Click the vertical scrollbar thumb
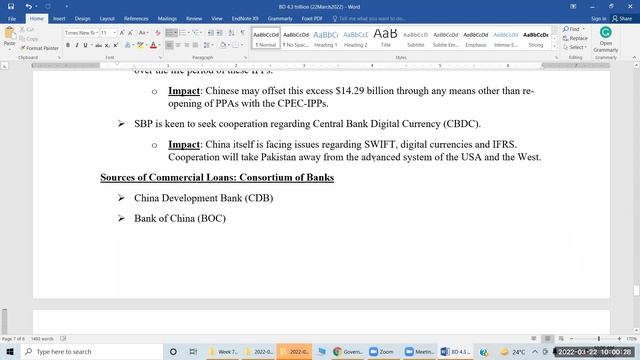 pos(636,290)
